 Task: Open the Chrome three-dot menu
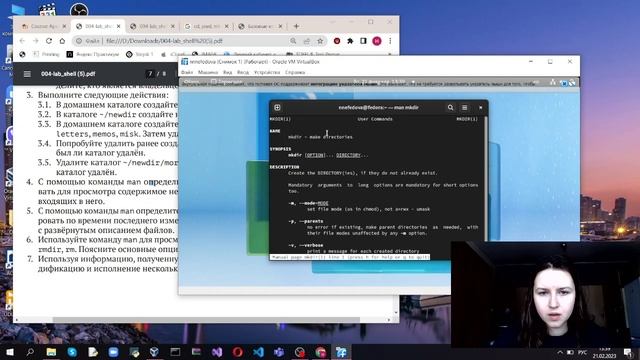click(x=390, y=41)
